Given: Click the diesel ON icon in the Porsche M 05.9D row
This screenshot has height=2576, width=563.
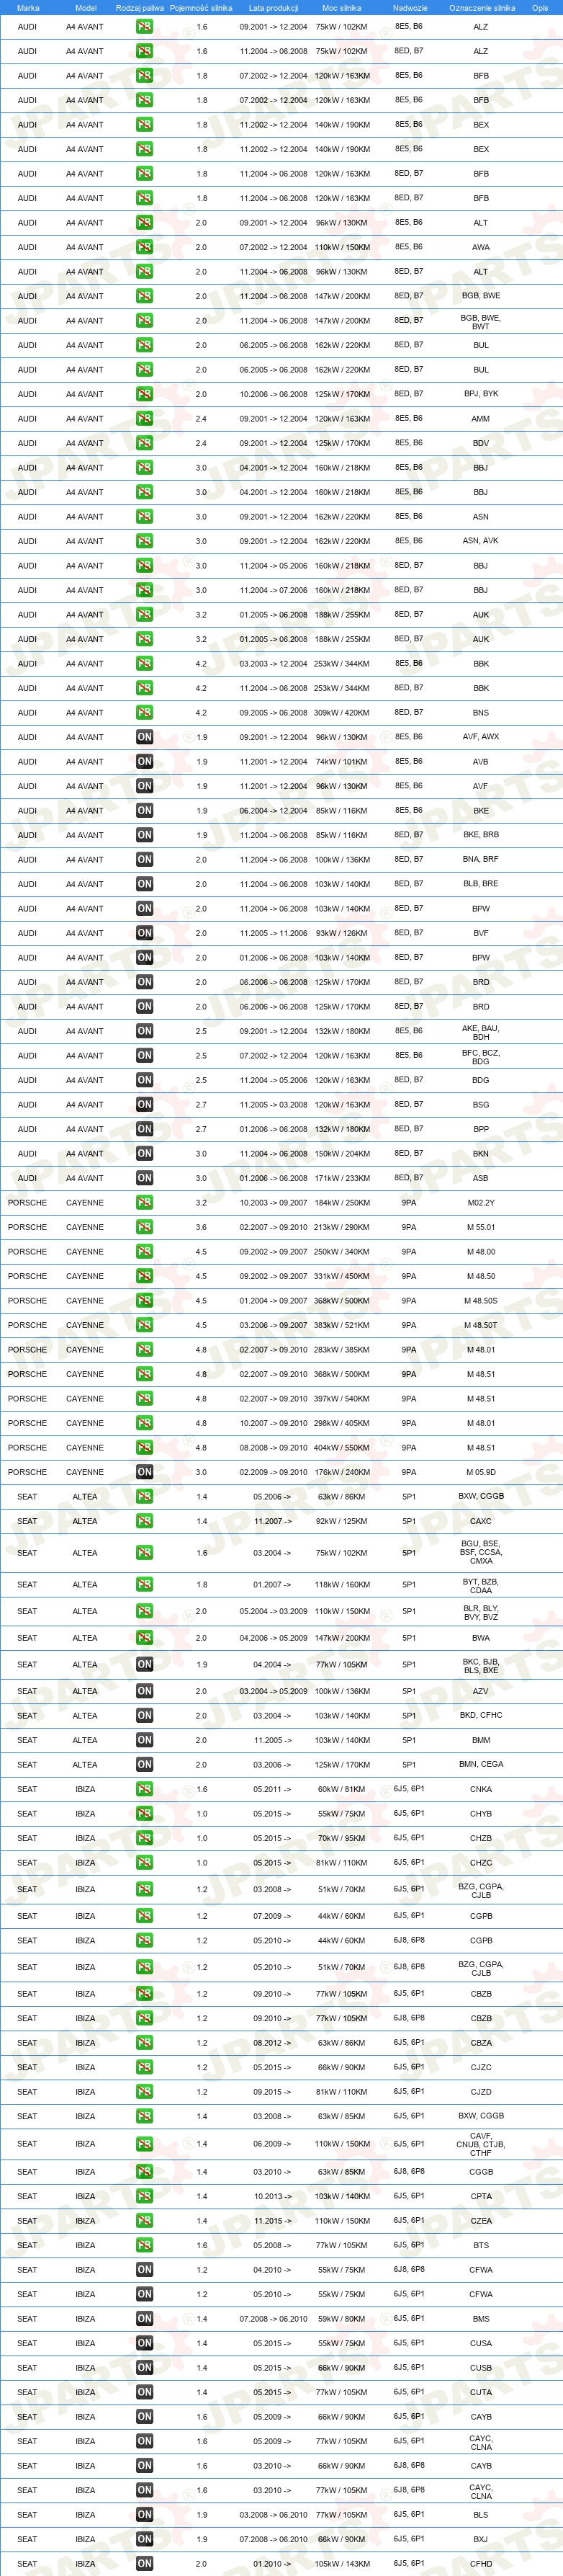Looking at the screenshot, I should tap(144, 1472).
